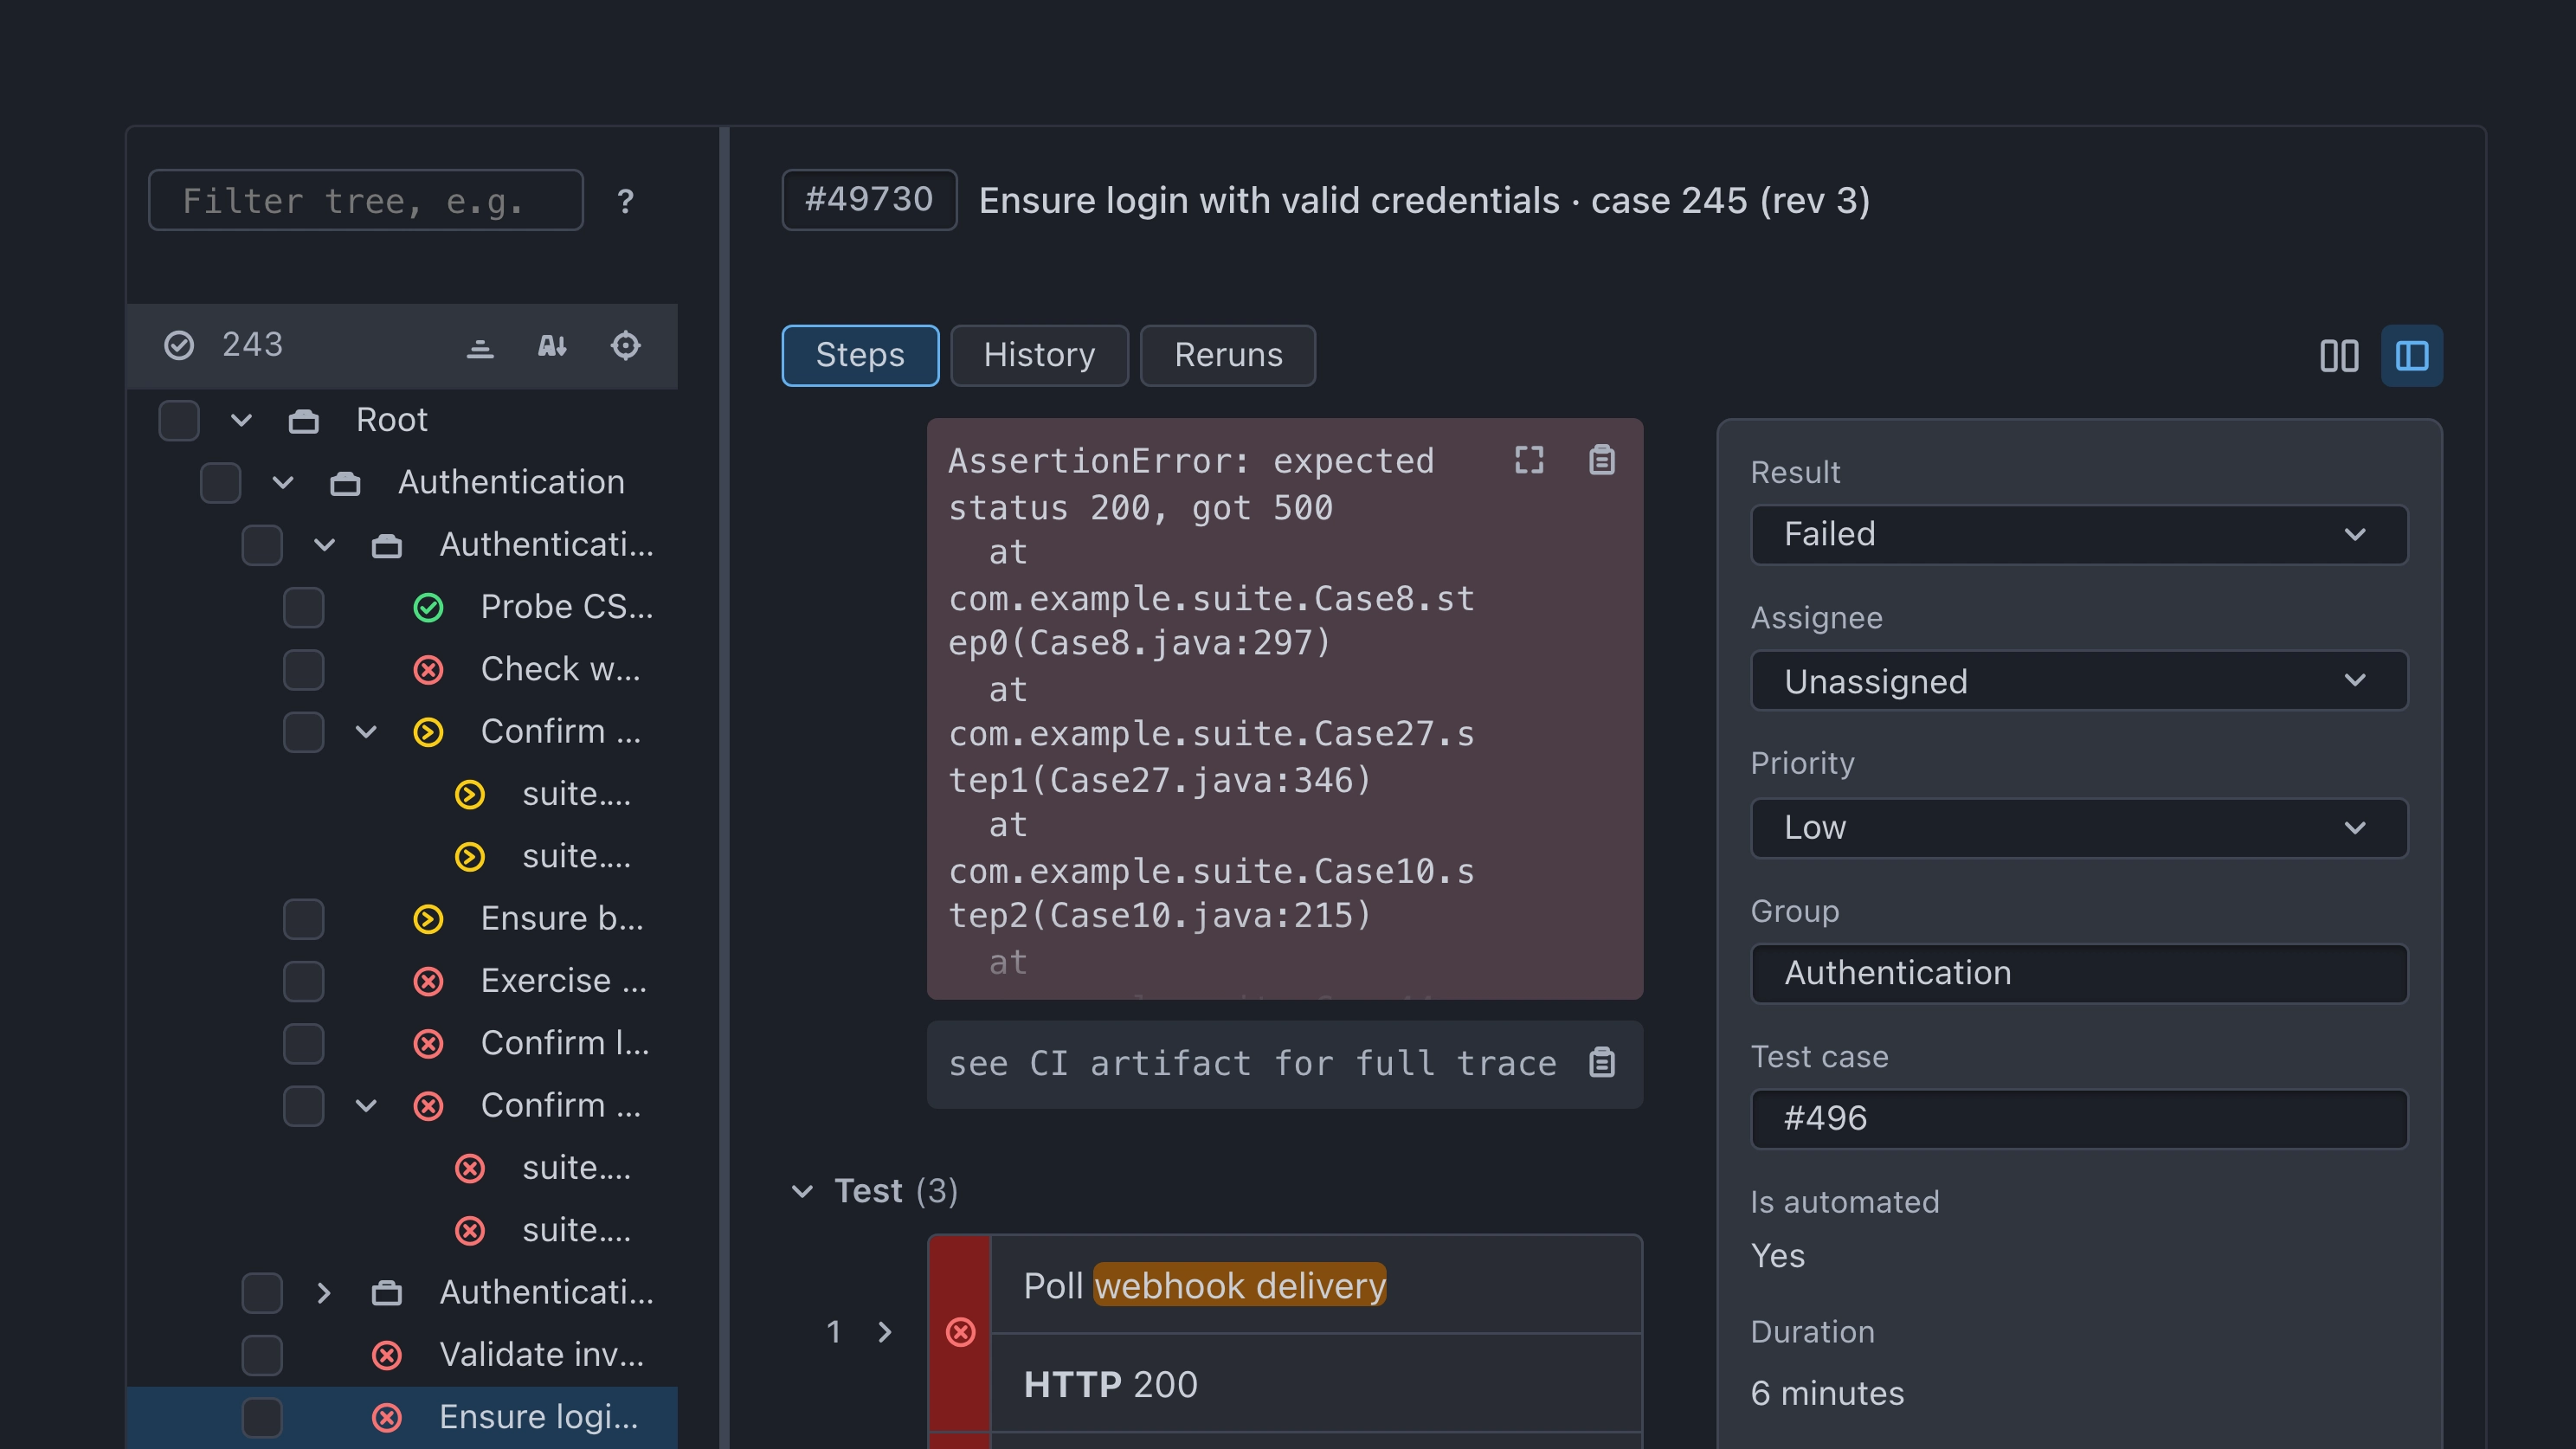Check the box next to Ensure b...
The height and width of the screenshot is (1449, 2576).
[x=303, y=918]
